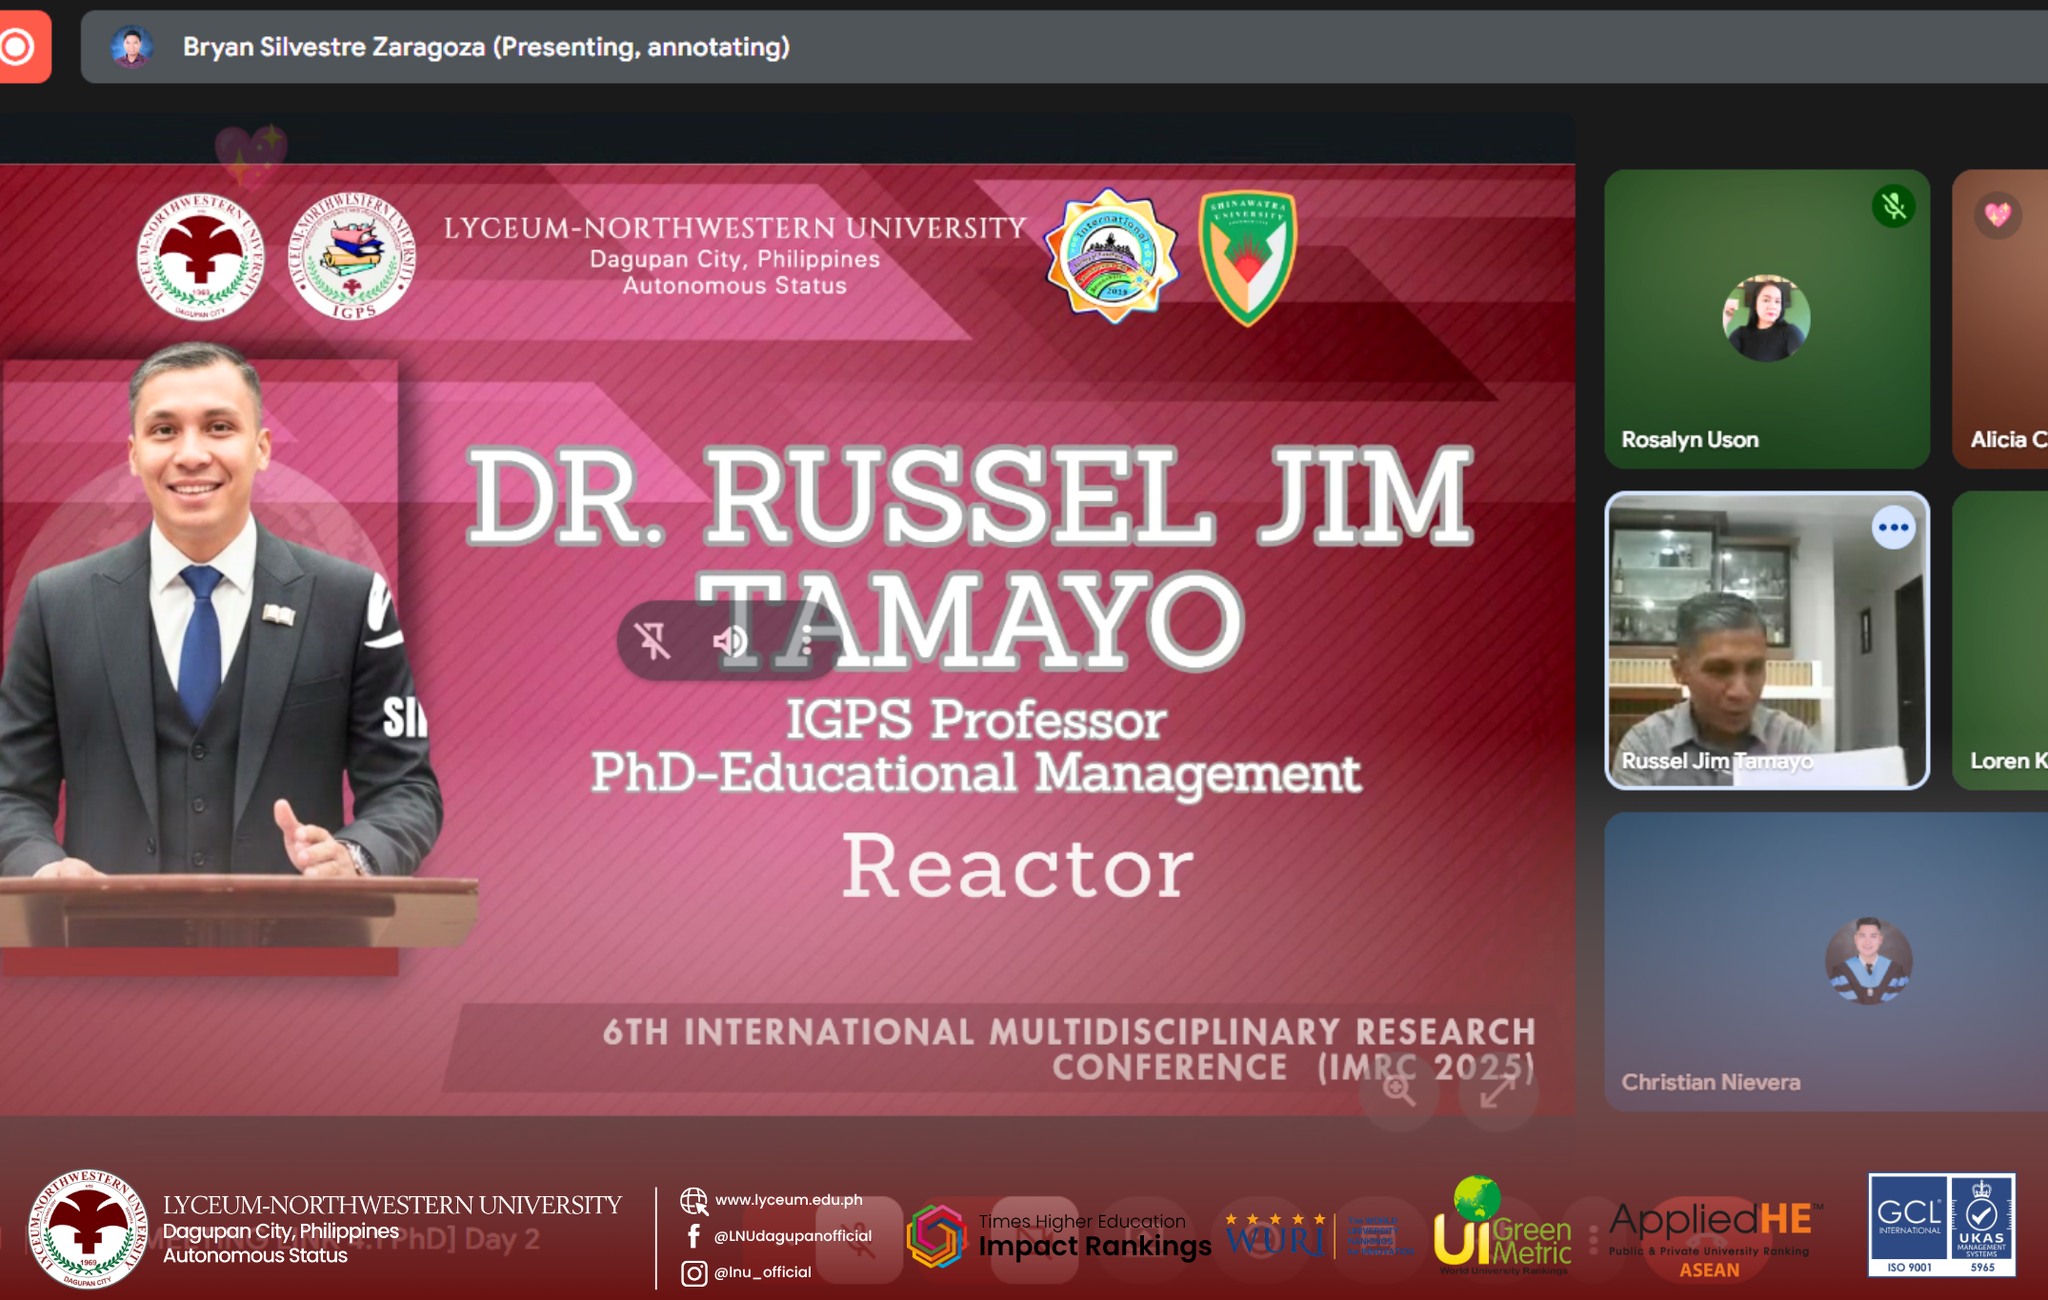Click the www.lyceum.edu.ph website link

tap(788, 1200)
